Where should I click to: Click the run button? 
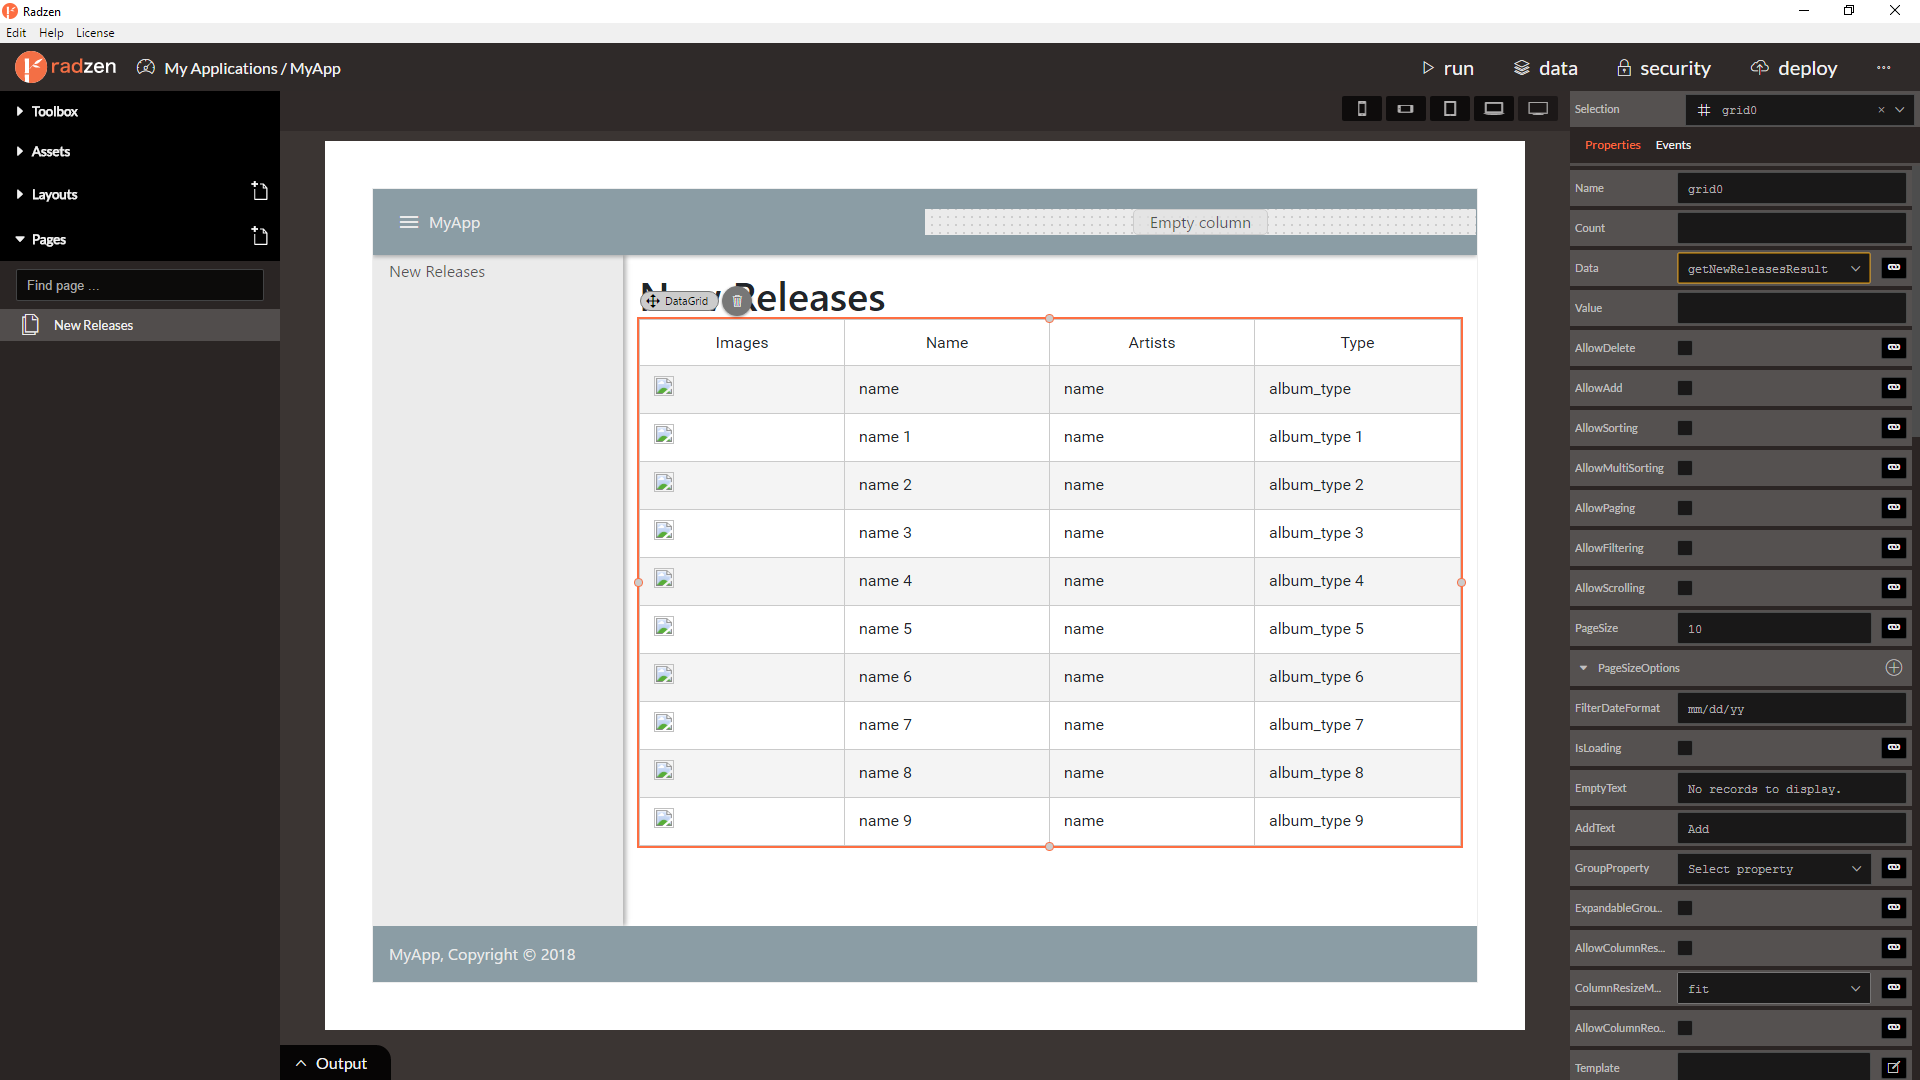pos(1448,68)
